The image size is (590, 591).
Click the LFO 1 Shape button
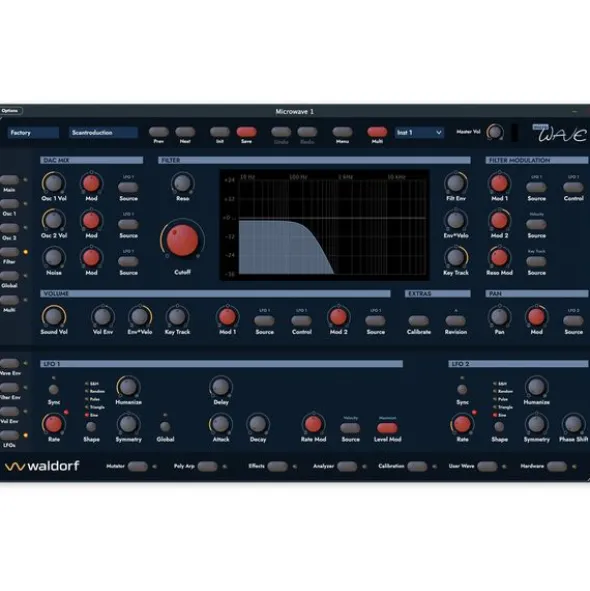pyautogui.click(x=91, y=427)
